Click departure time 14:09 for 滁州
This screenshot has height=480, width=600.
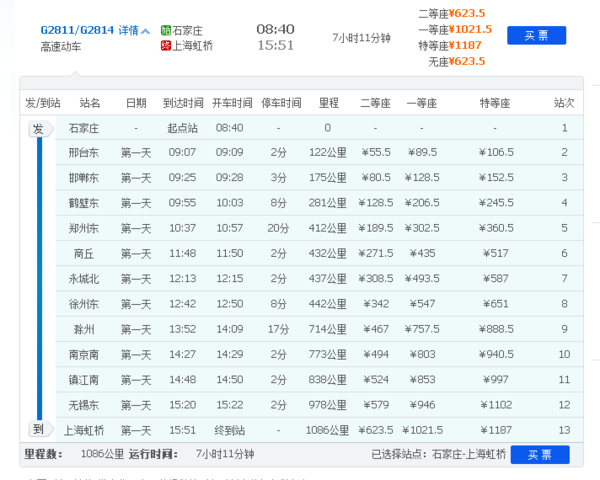[x=230, y=330]
